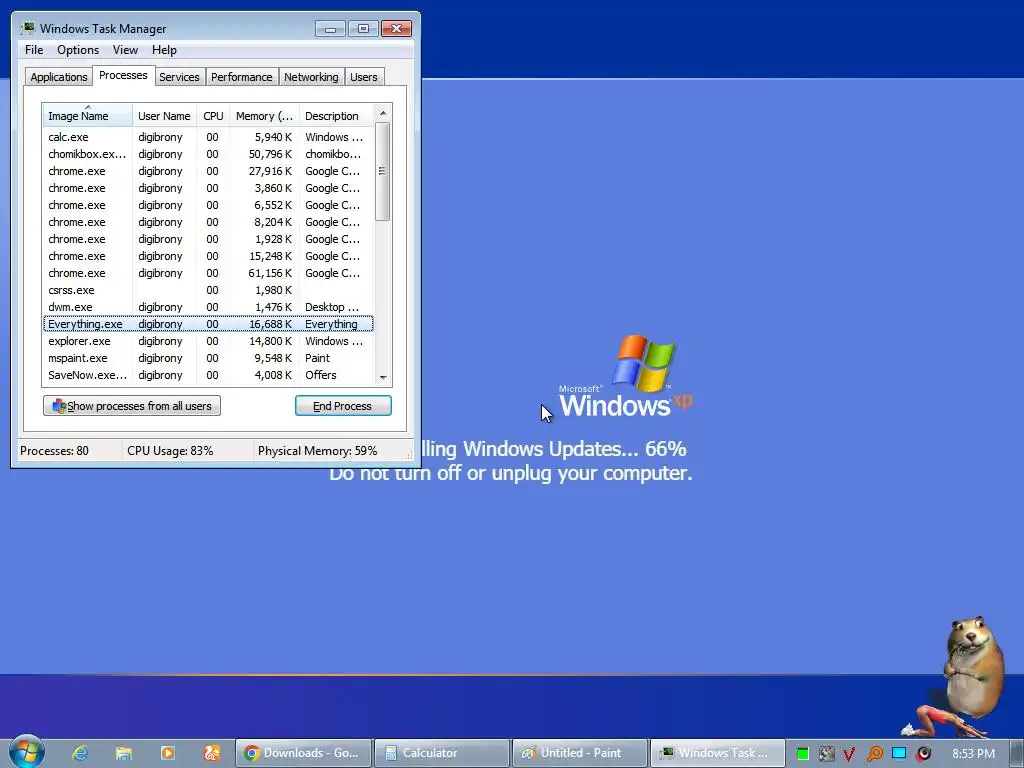Sort processes by the CPU column header

(x=213, y=116)
